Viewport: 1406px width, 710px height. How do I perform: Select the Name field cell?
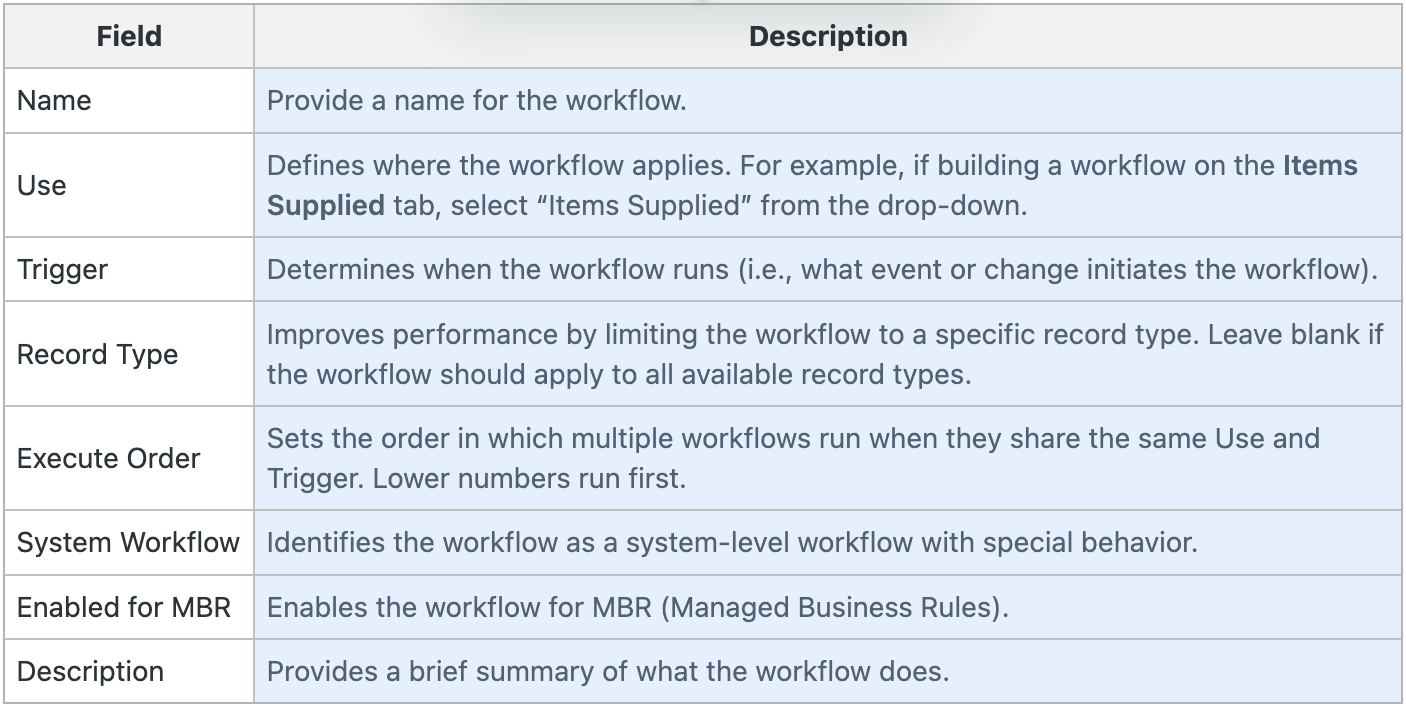tap(129, 100)
